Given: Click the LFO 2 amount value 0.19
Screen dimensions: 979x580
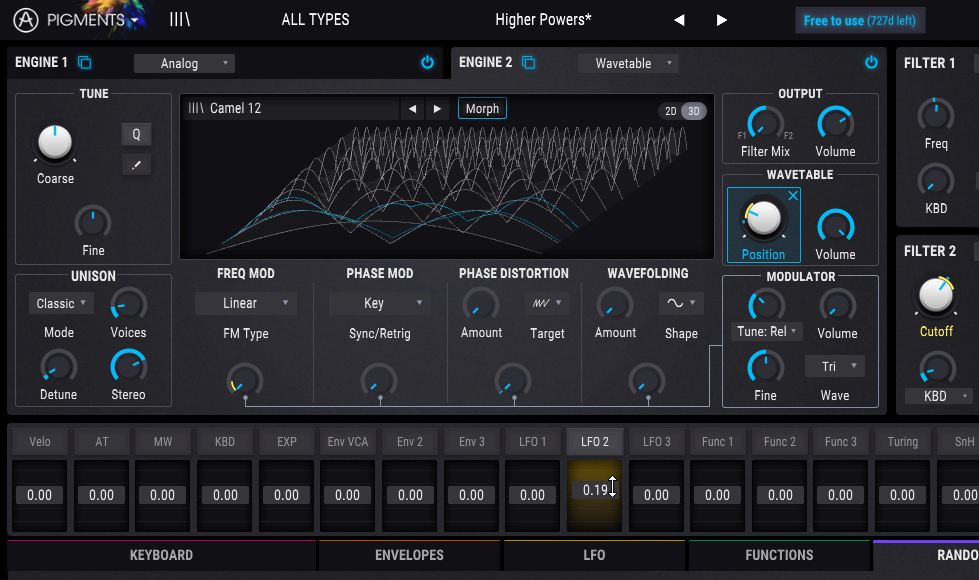Looking at the screenshot, I should pos(594,490).
